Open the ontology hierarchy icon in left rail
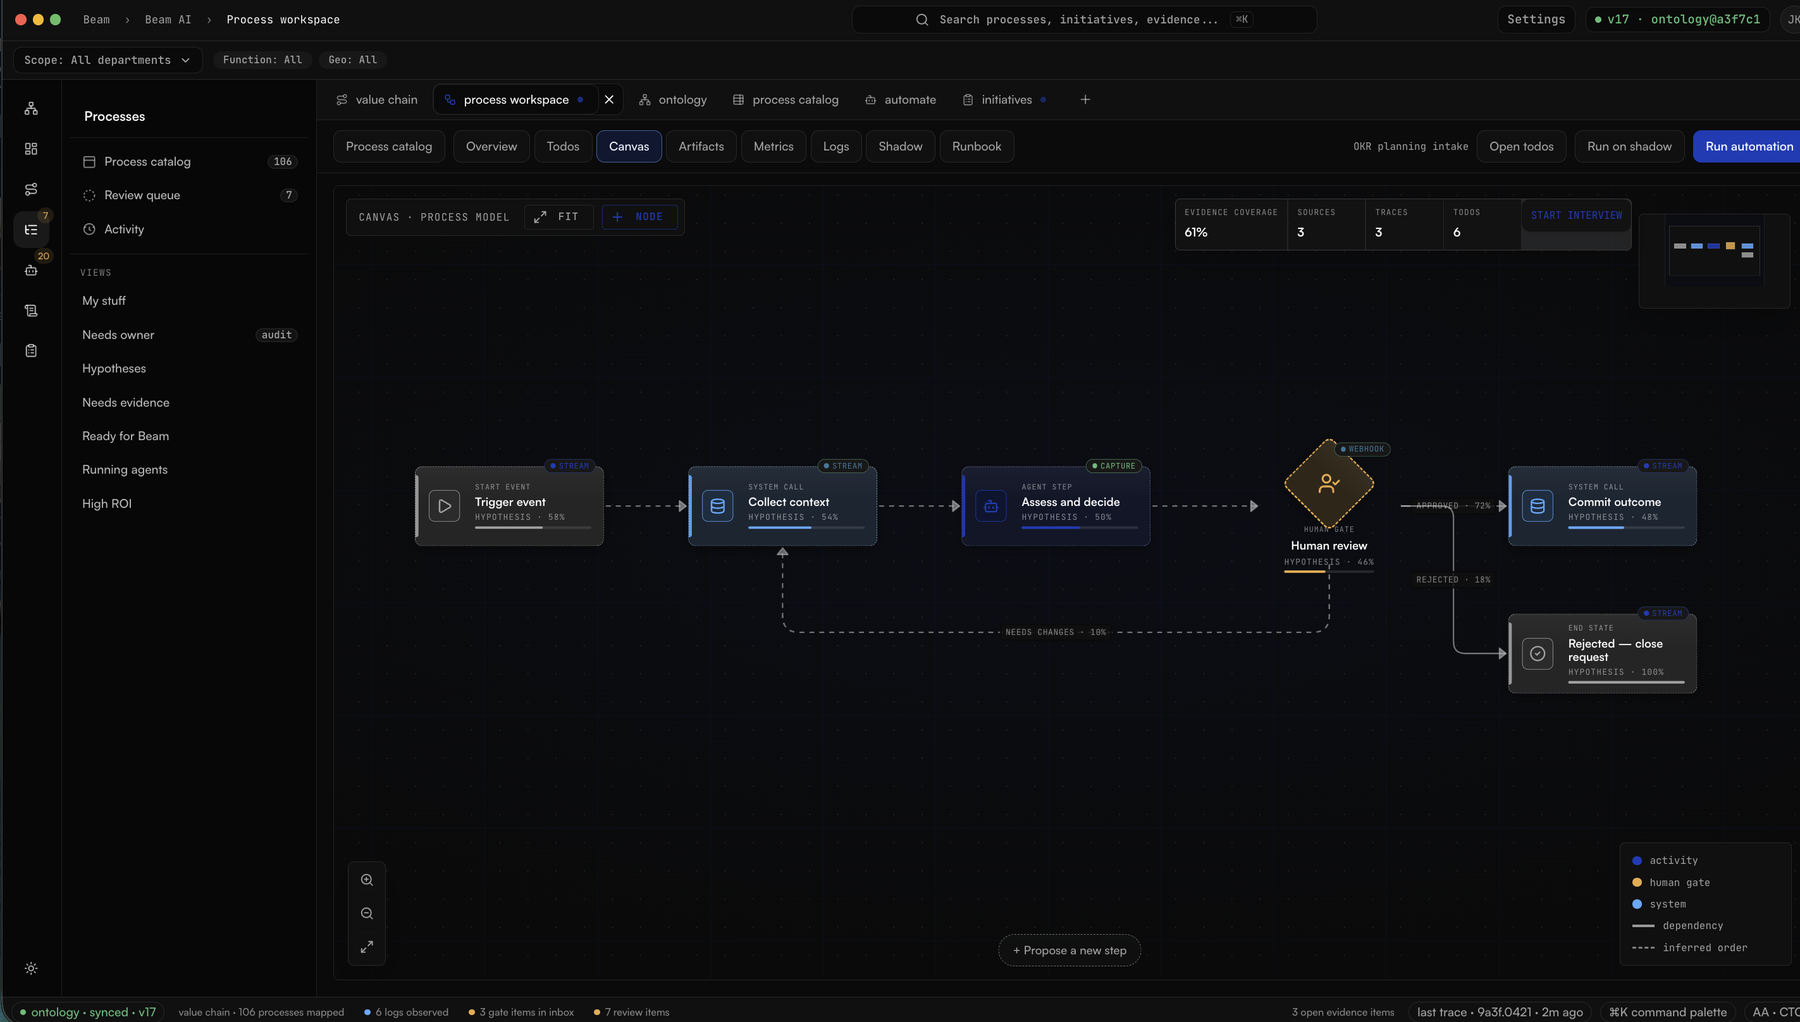The width and height of the screenshot is (1800, 1022). point(31,108)
